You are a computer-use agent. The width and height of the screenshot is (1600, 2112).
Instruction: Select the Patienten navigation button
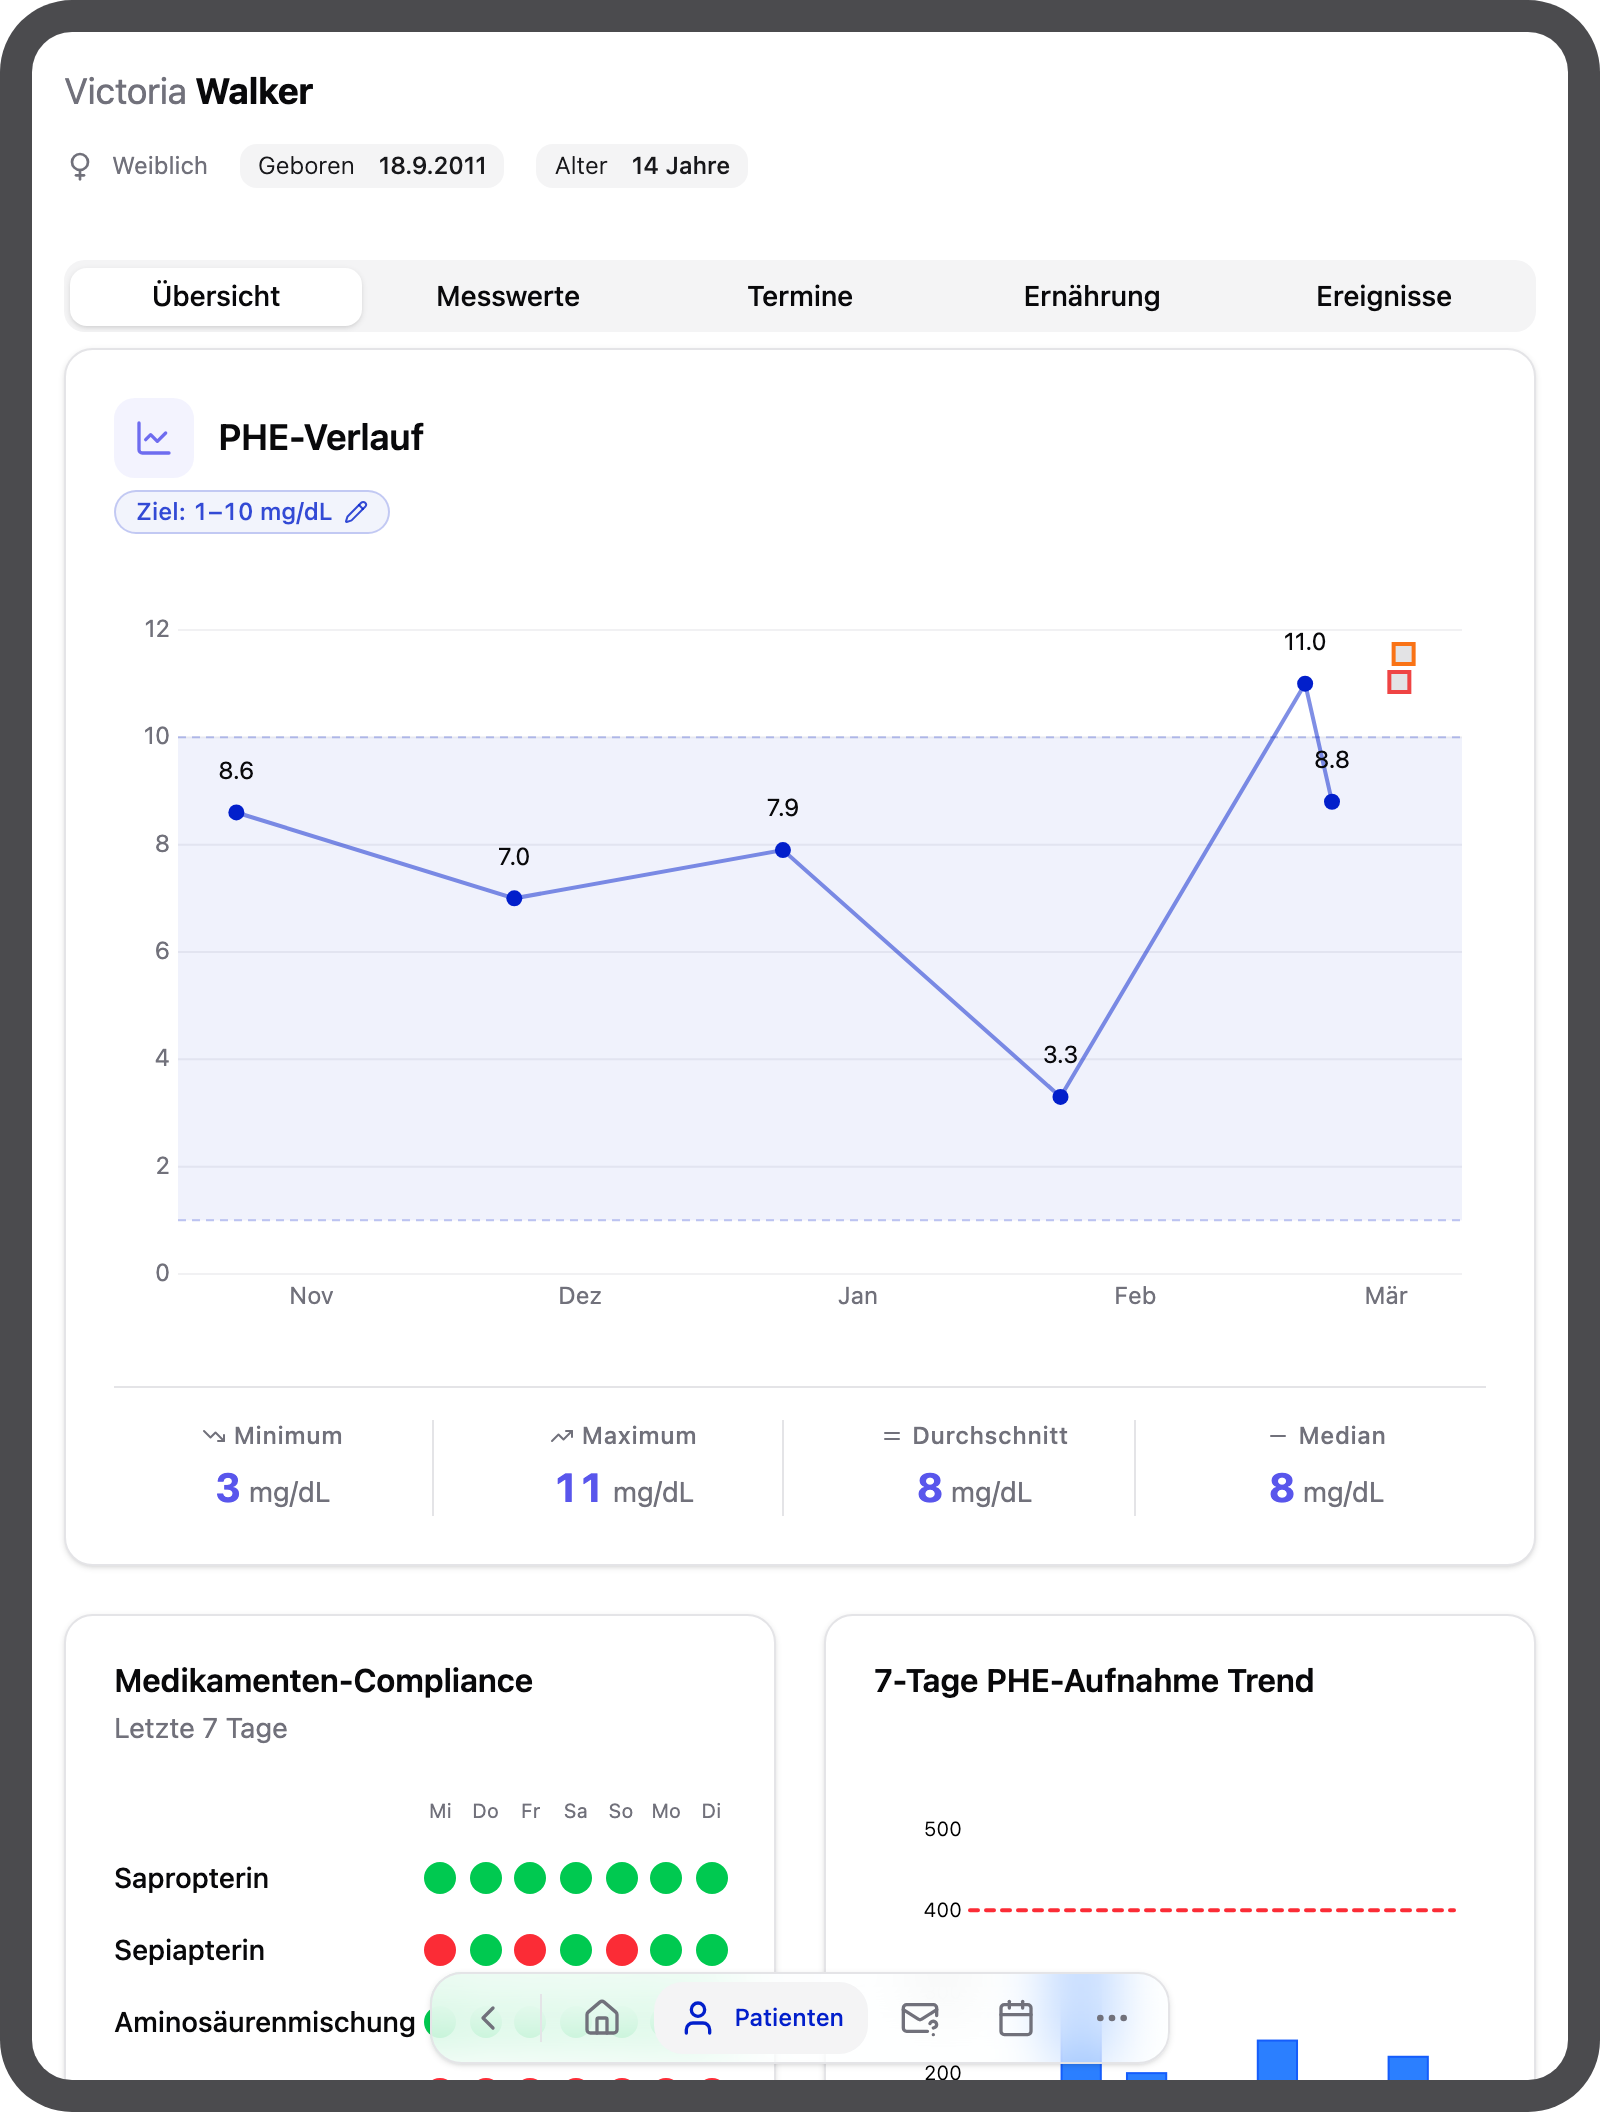coord(764,2018)
